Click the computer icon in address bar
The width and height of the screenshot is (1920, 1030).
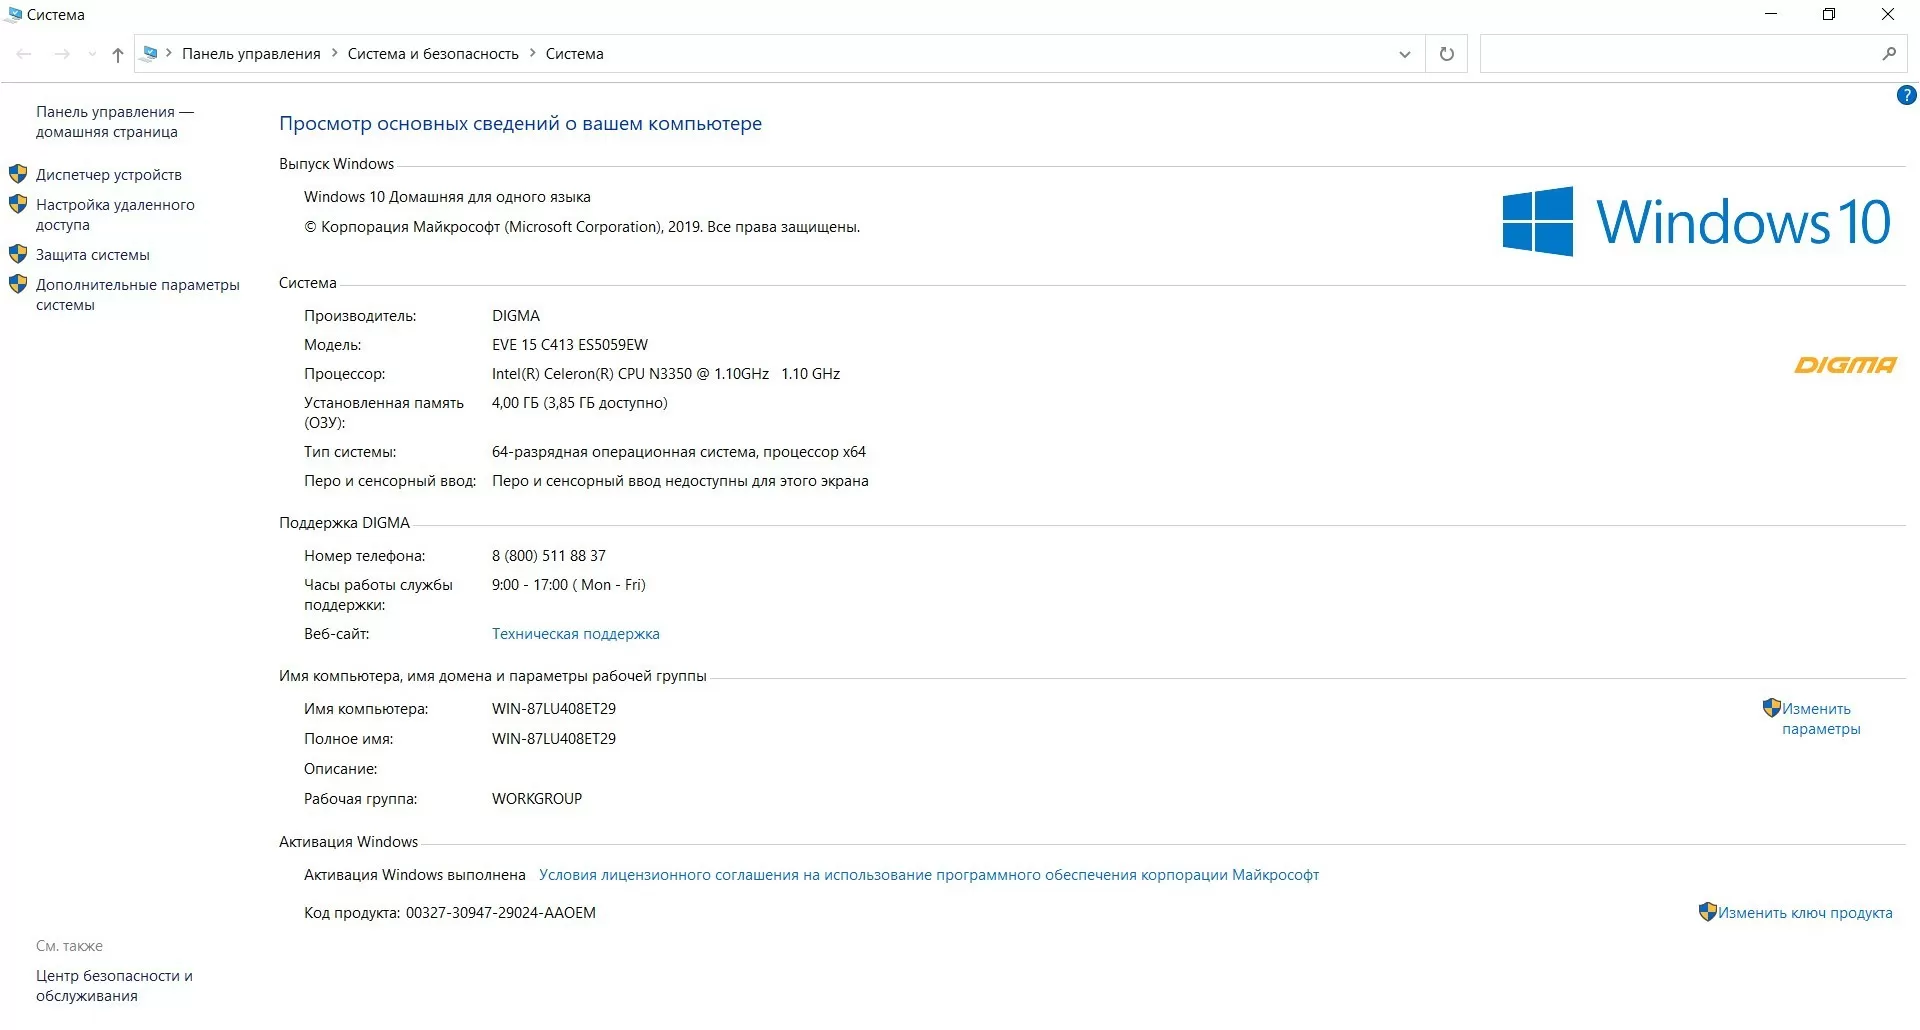(x=150, y=53)
